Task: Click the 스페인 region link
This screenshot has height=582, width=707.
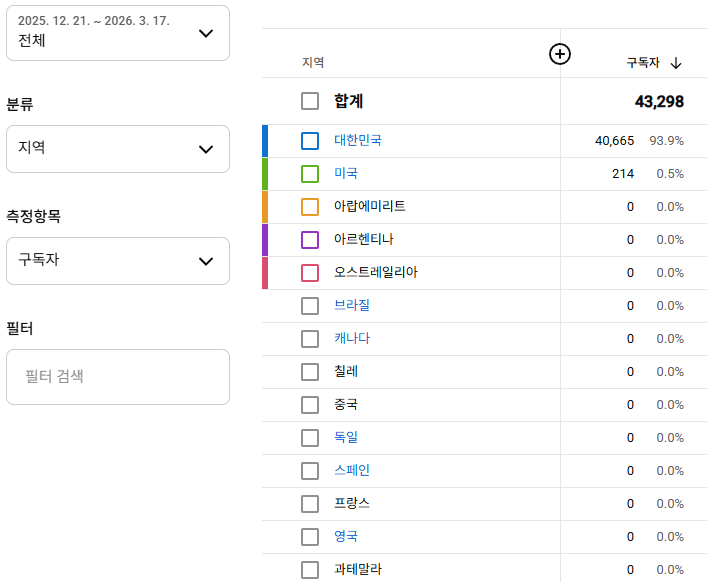Action: coord(352,471)
